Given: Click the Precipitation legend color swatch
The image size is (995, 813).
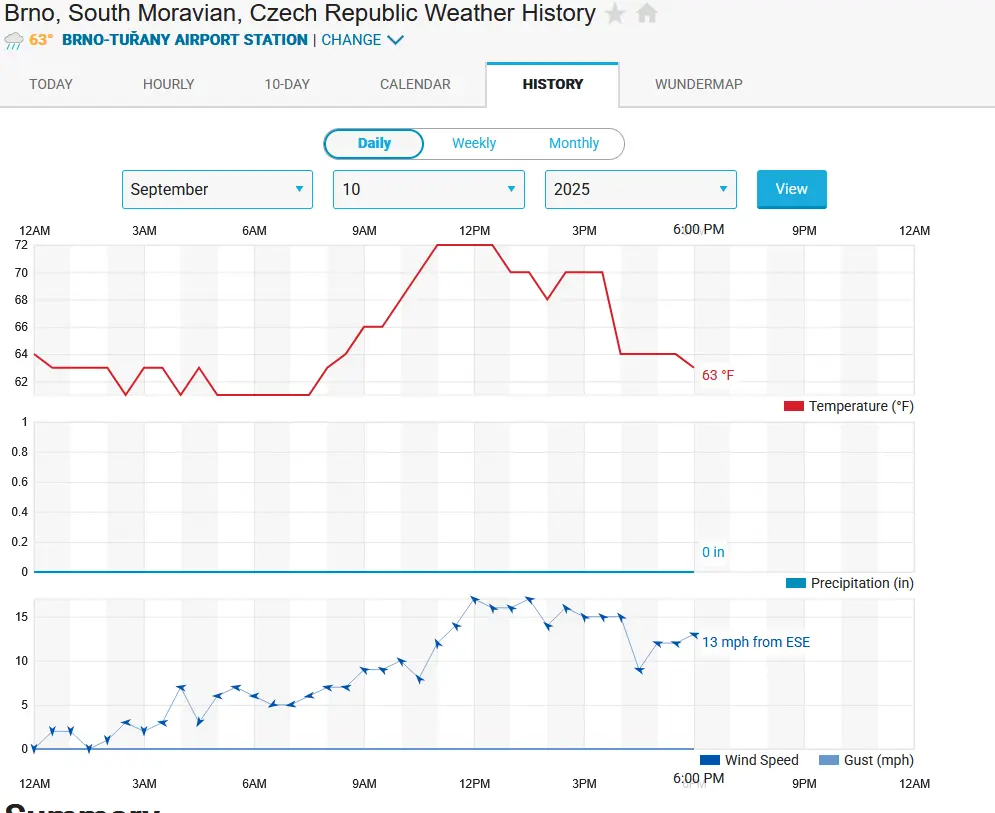Looking at the screenshot, I should (796, 583).
